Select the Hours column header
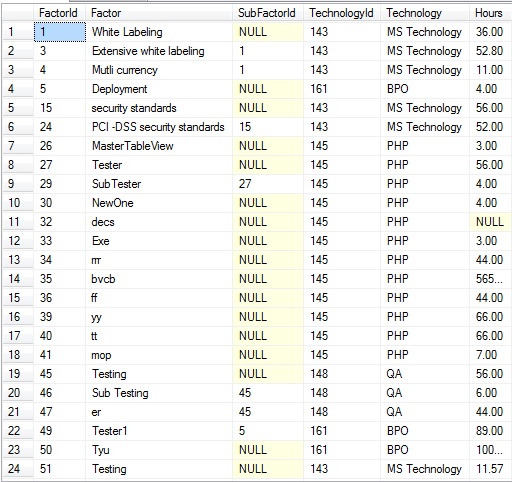Viewport: 512px width, 482px height. coord(490,13)
